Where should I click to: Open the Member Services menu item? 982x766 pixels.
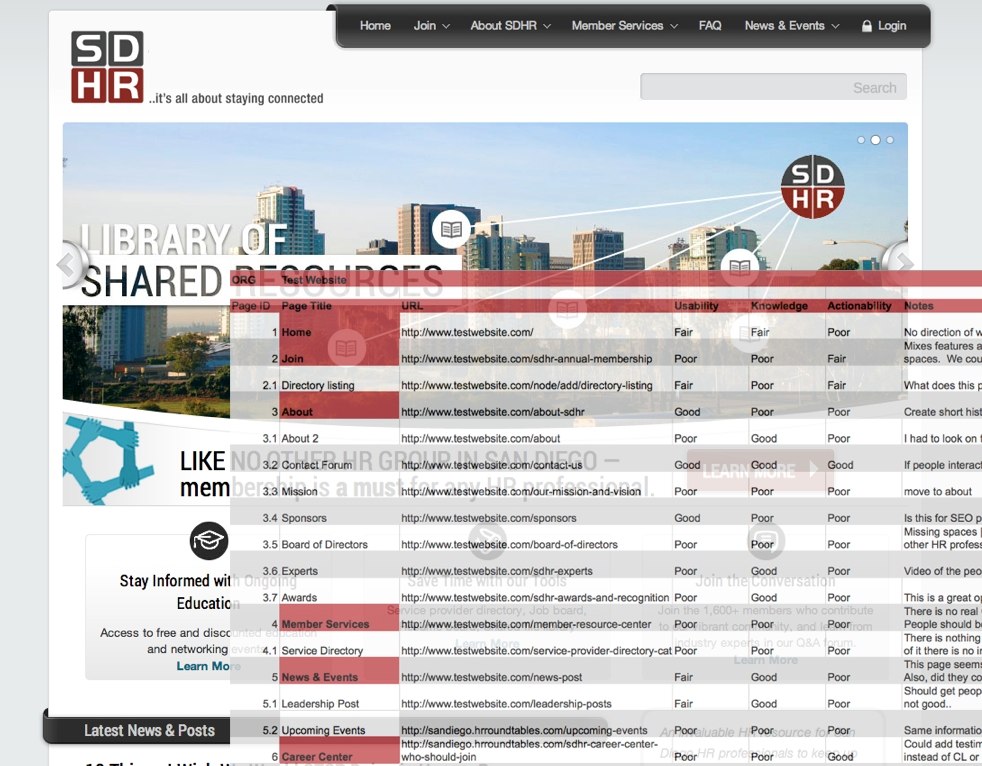click(617, 26)
